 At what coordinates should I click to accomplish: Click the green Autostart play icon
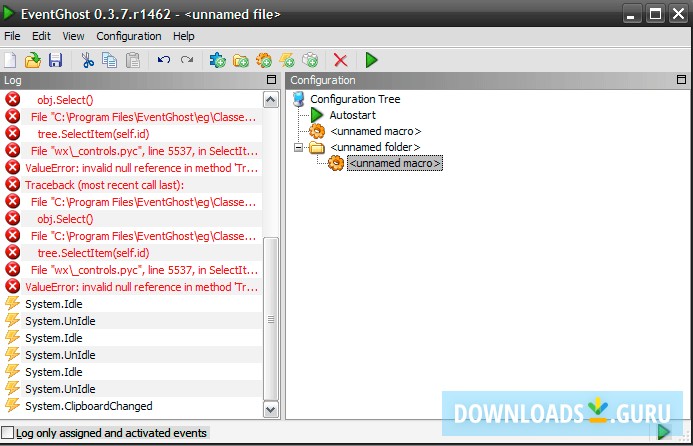tap(317, 115)
